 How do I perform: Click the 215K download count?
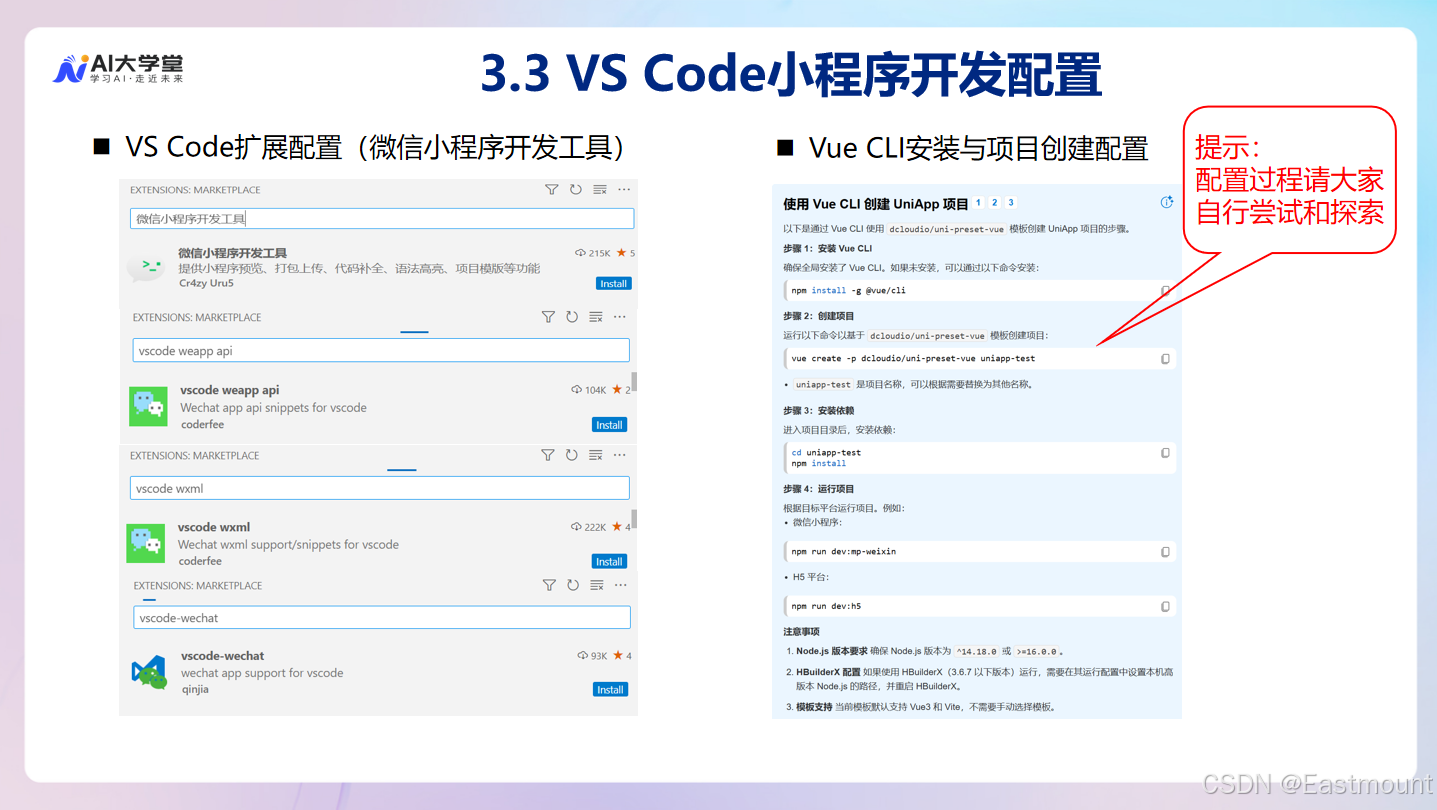tap(593, 253)
